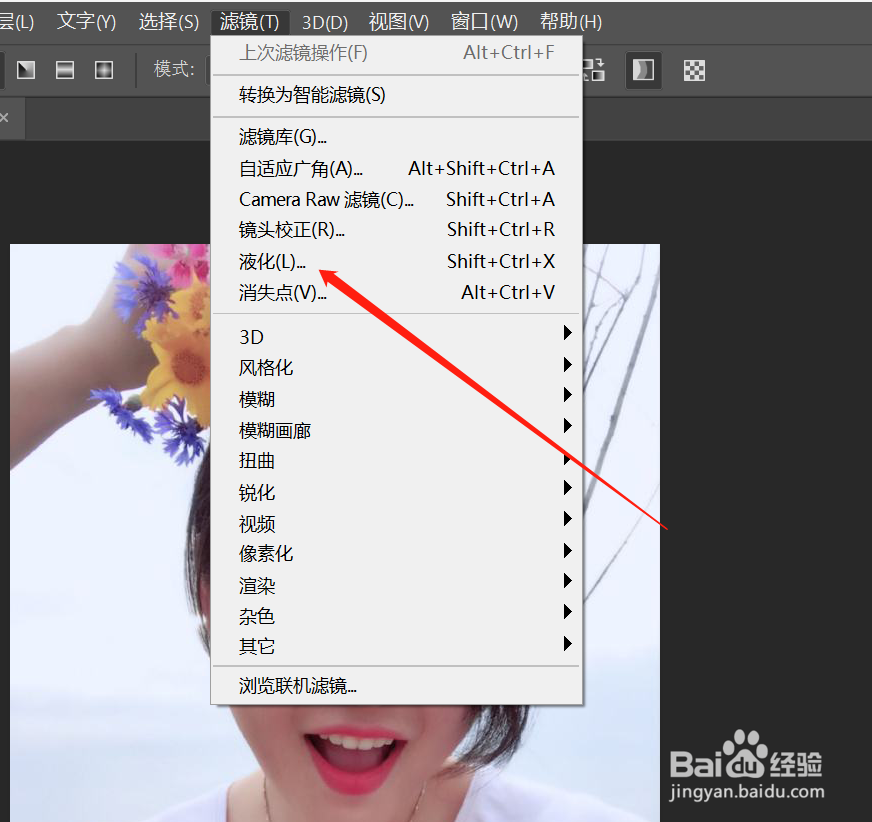Viewport: 872px width, 822px height.
Task: Expand the 扭曲 submenu
Action: [397, 460]
